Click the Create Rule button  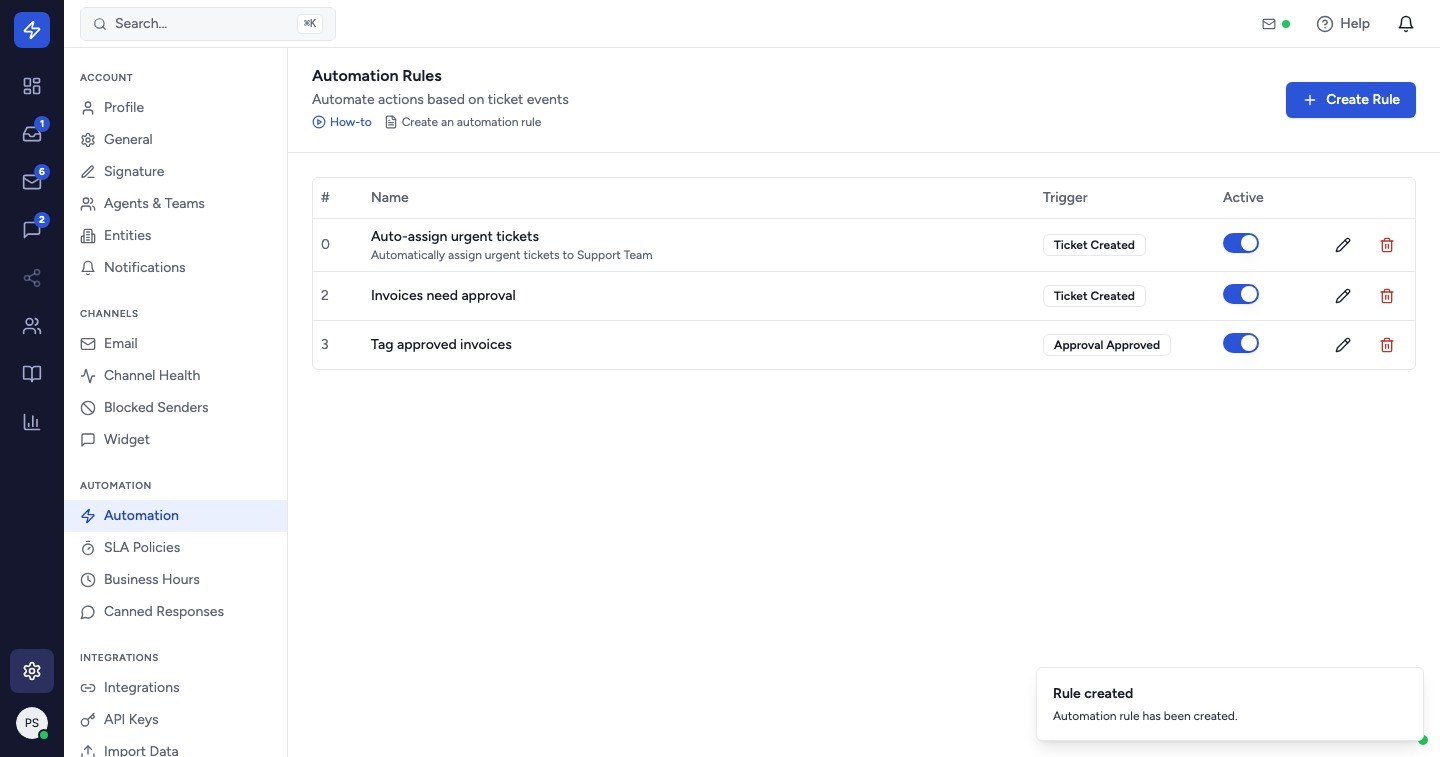[x=1351, y=100]
